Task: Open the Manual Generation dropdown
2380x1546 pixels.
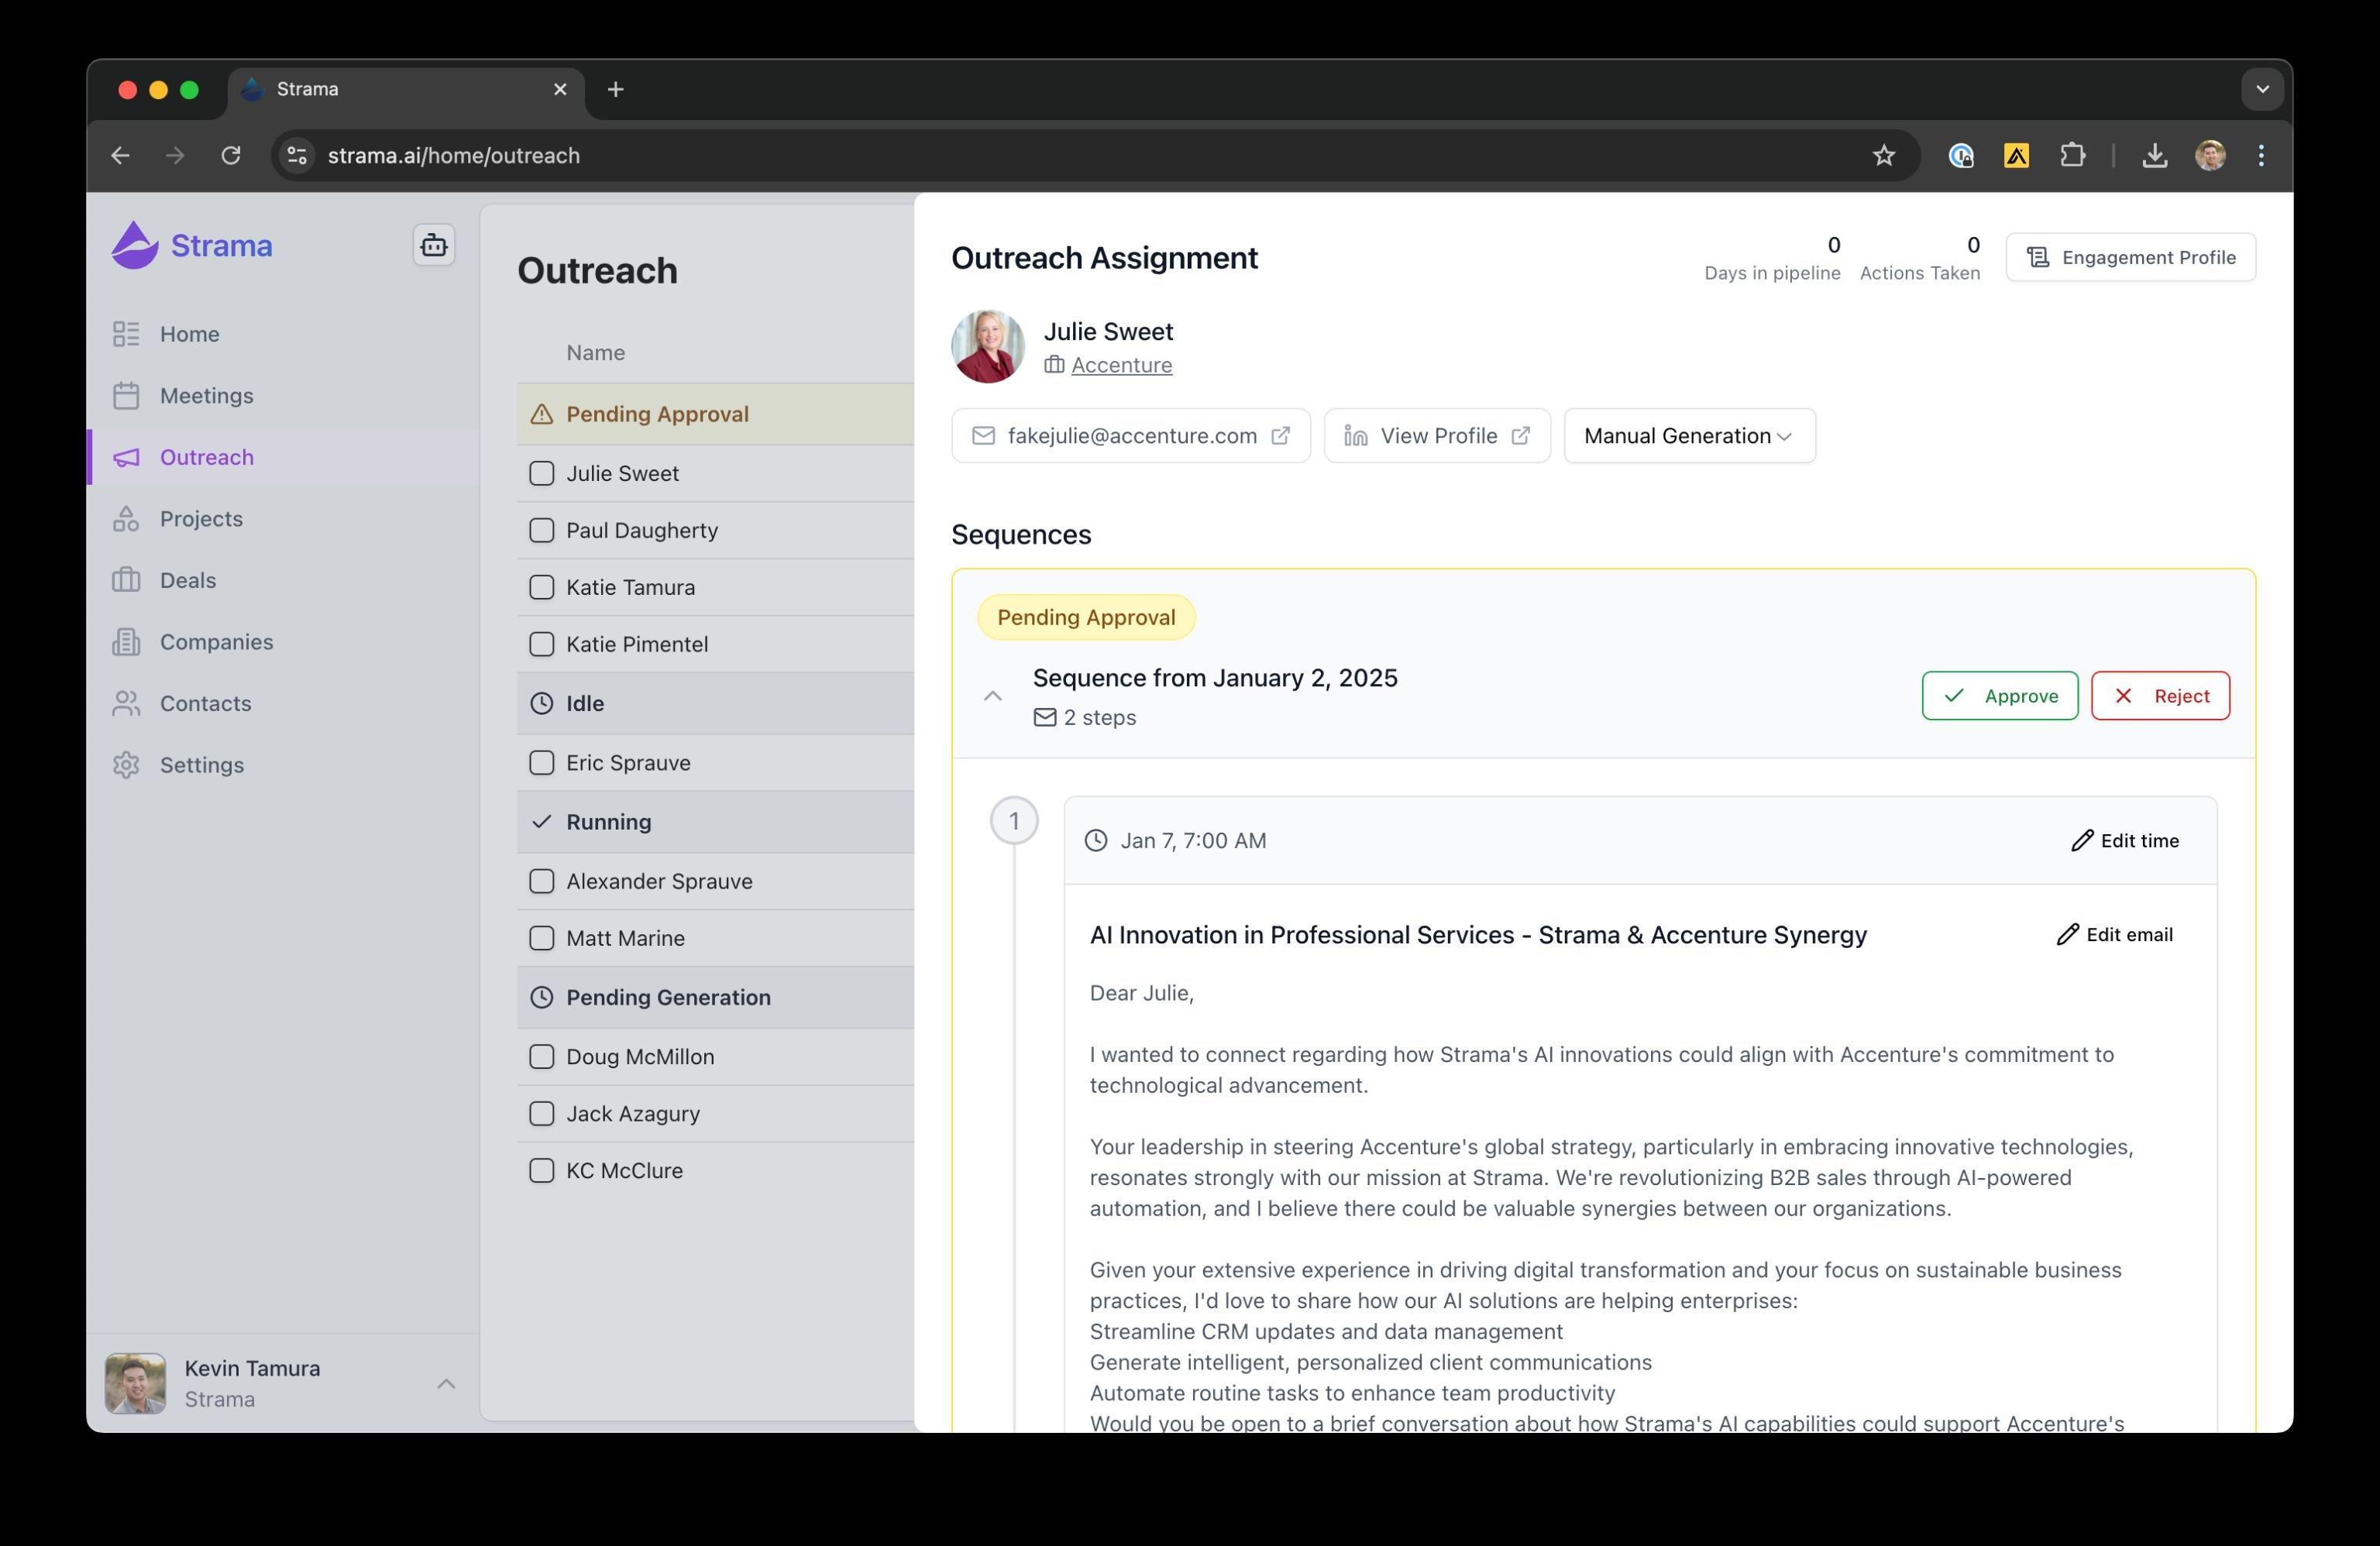Action: [x=1689, y=436]
